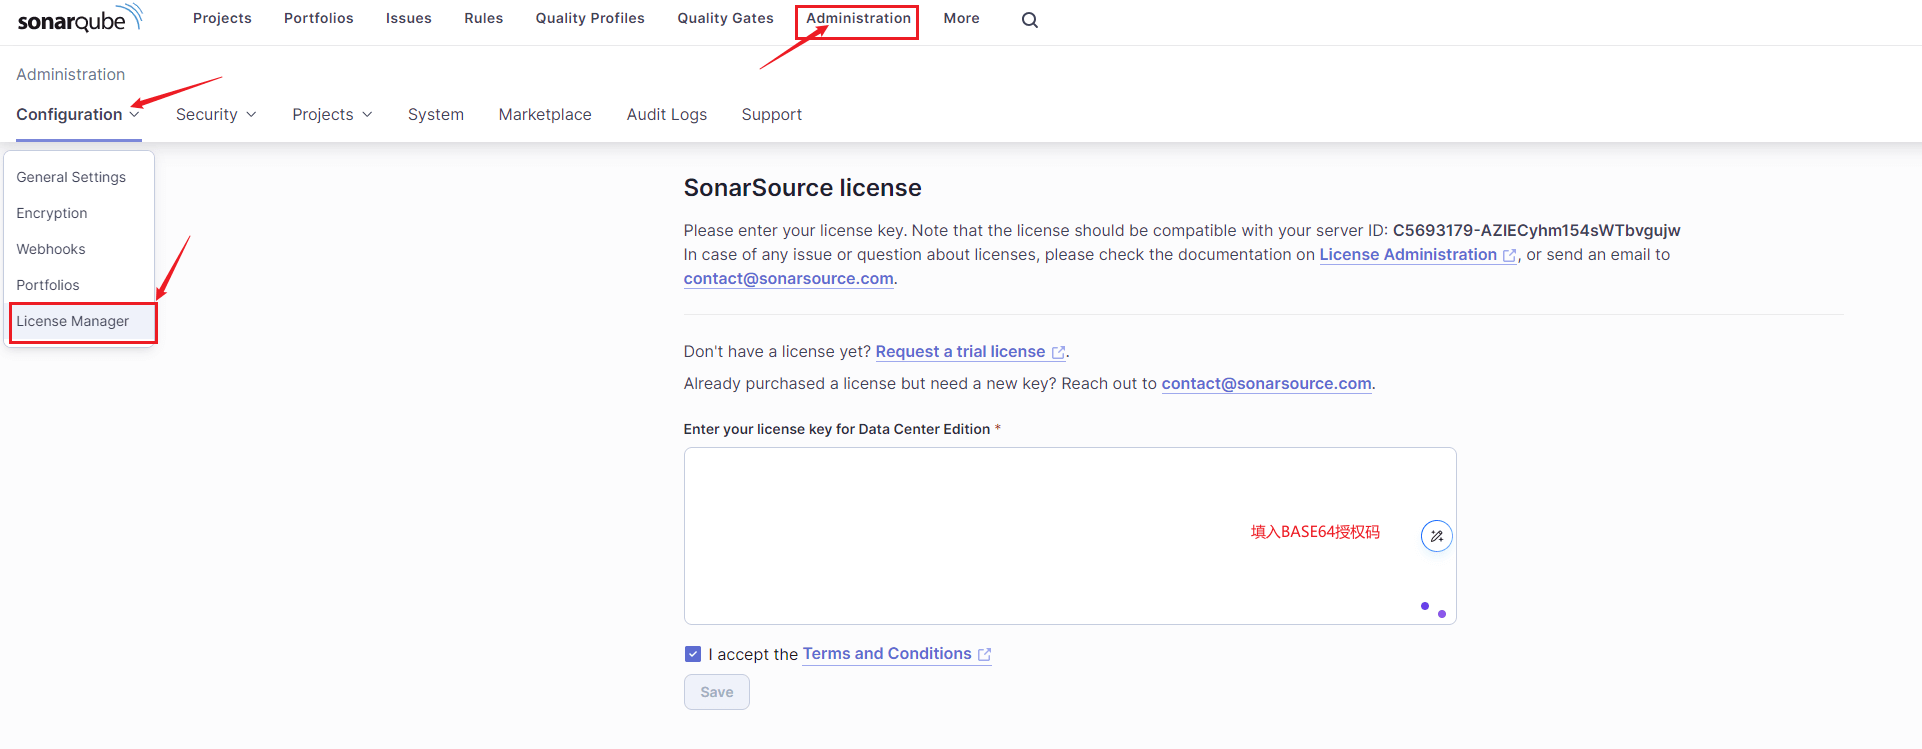The height and width of the screenshot is (749, 1922).
Task: Click the SonarSource license heading
Action: pyautogui.click(x=802, y=188)
